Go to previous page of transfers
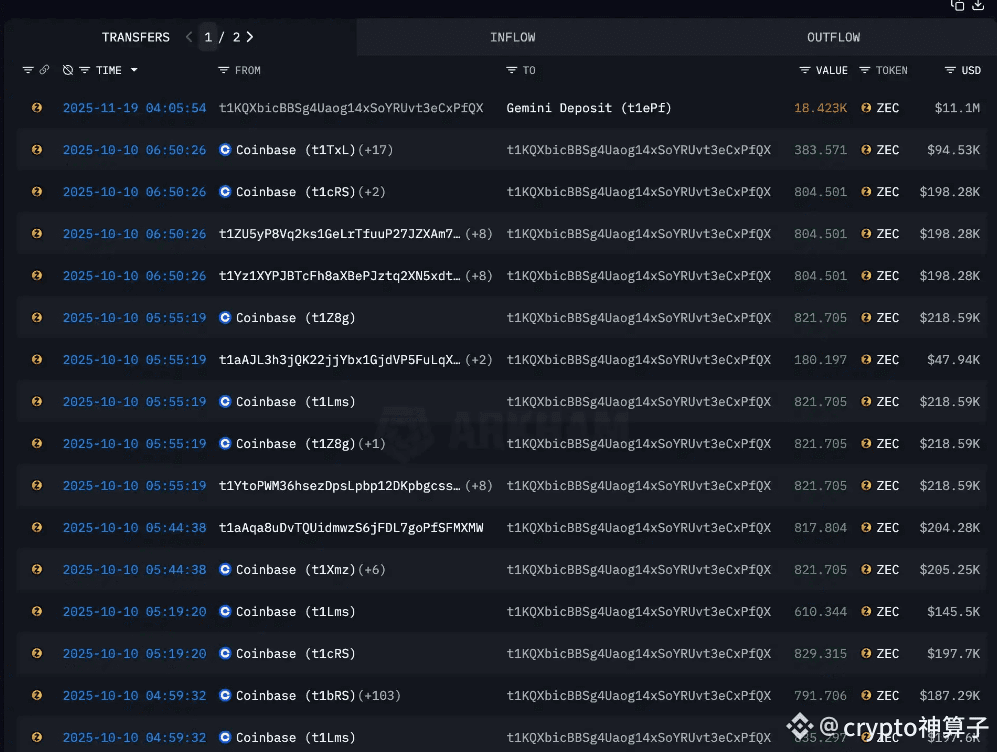Screen dimensions: 997x752 [x=189, y=37]
